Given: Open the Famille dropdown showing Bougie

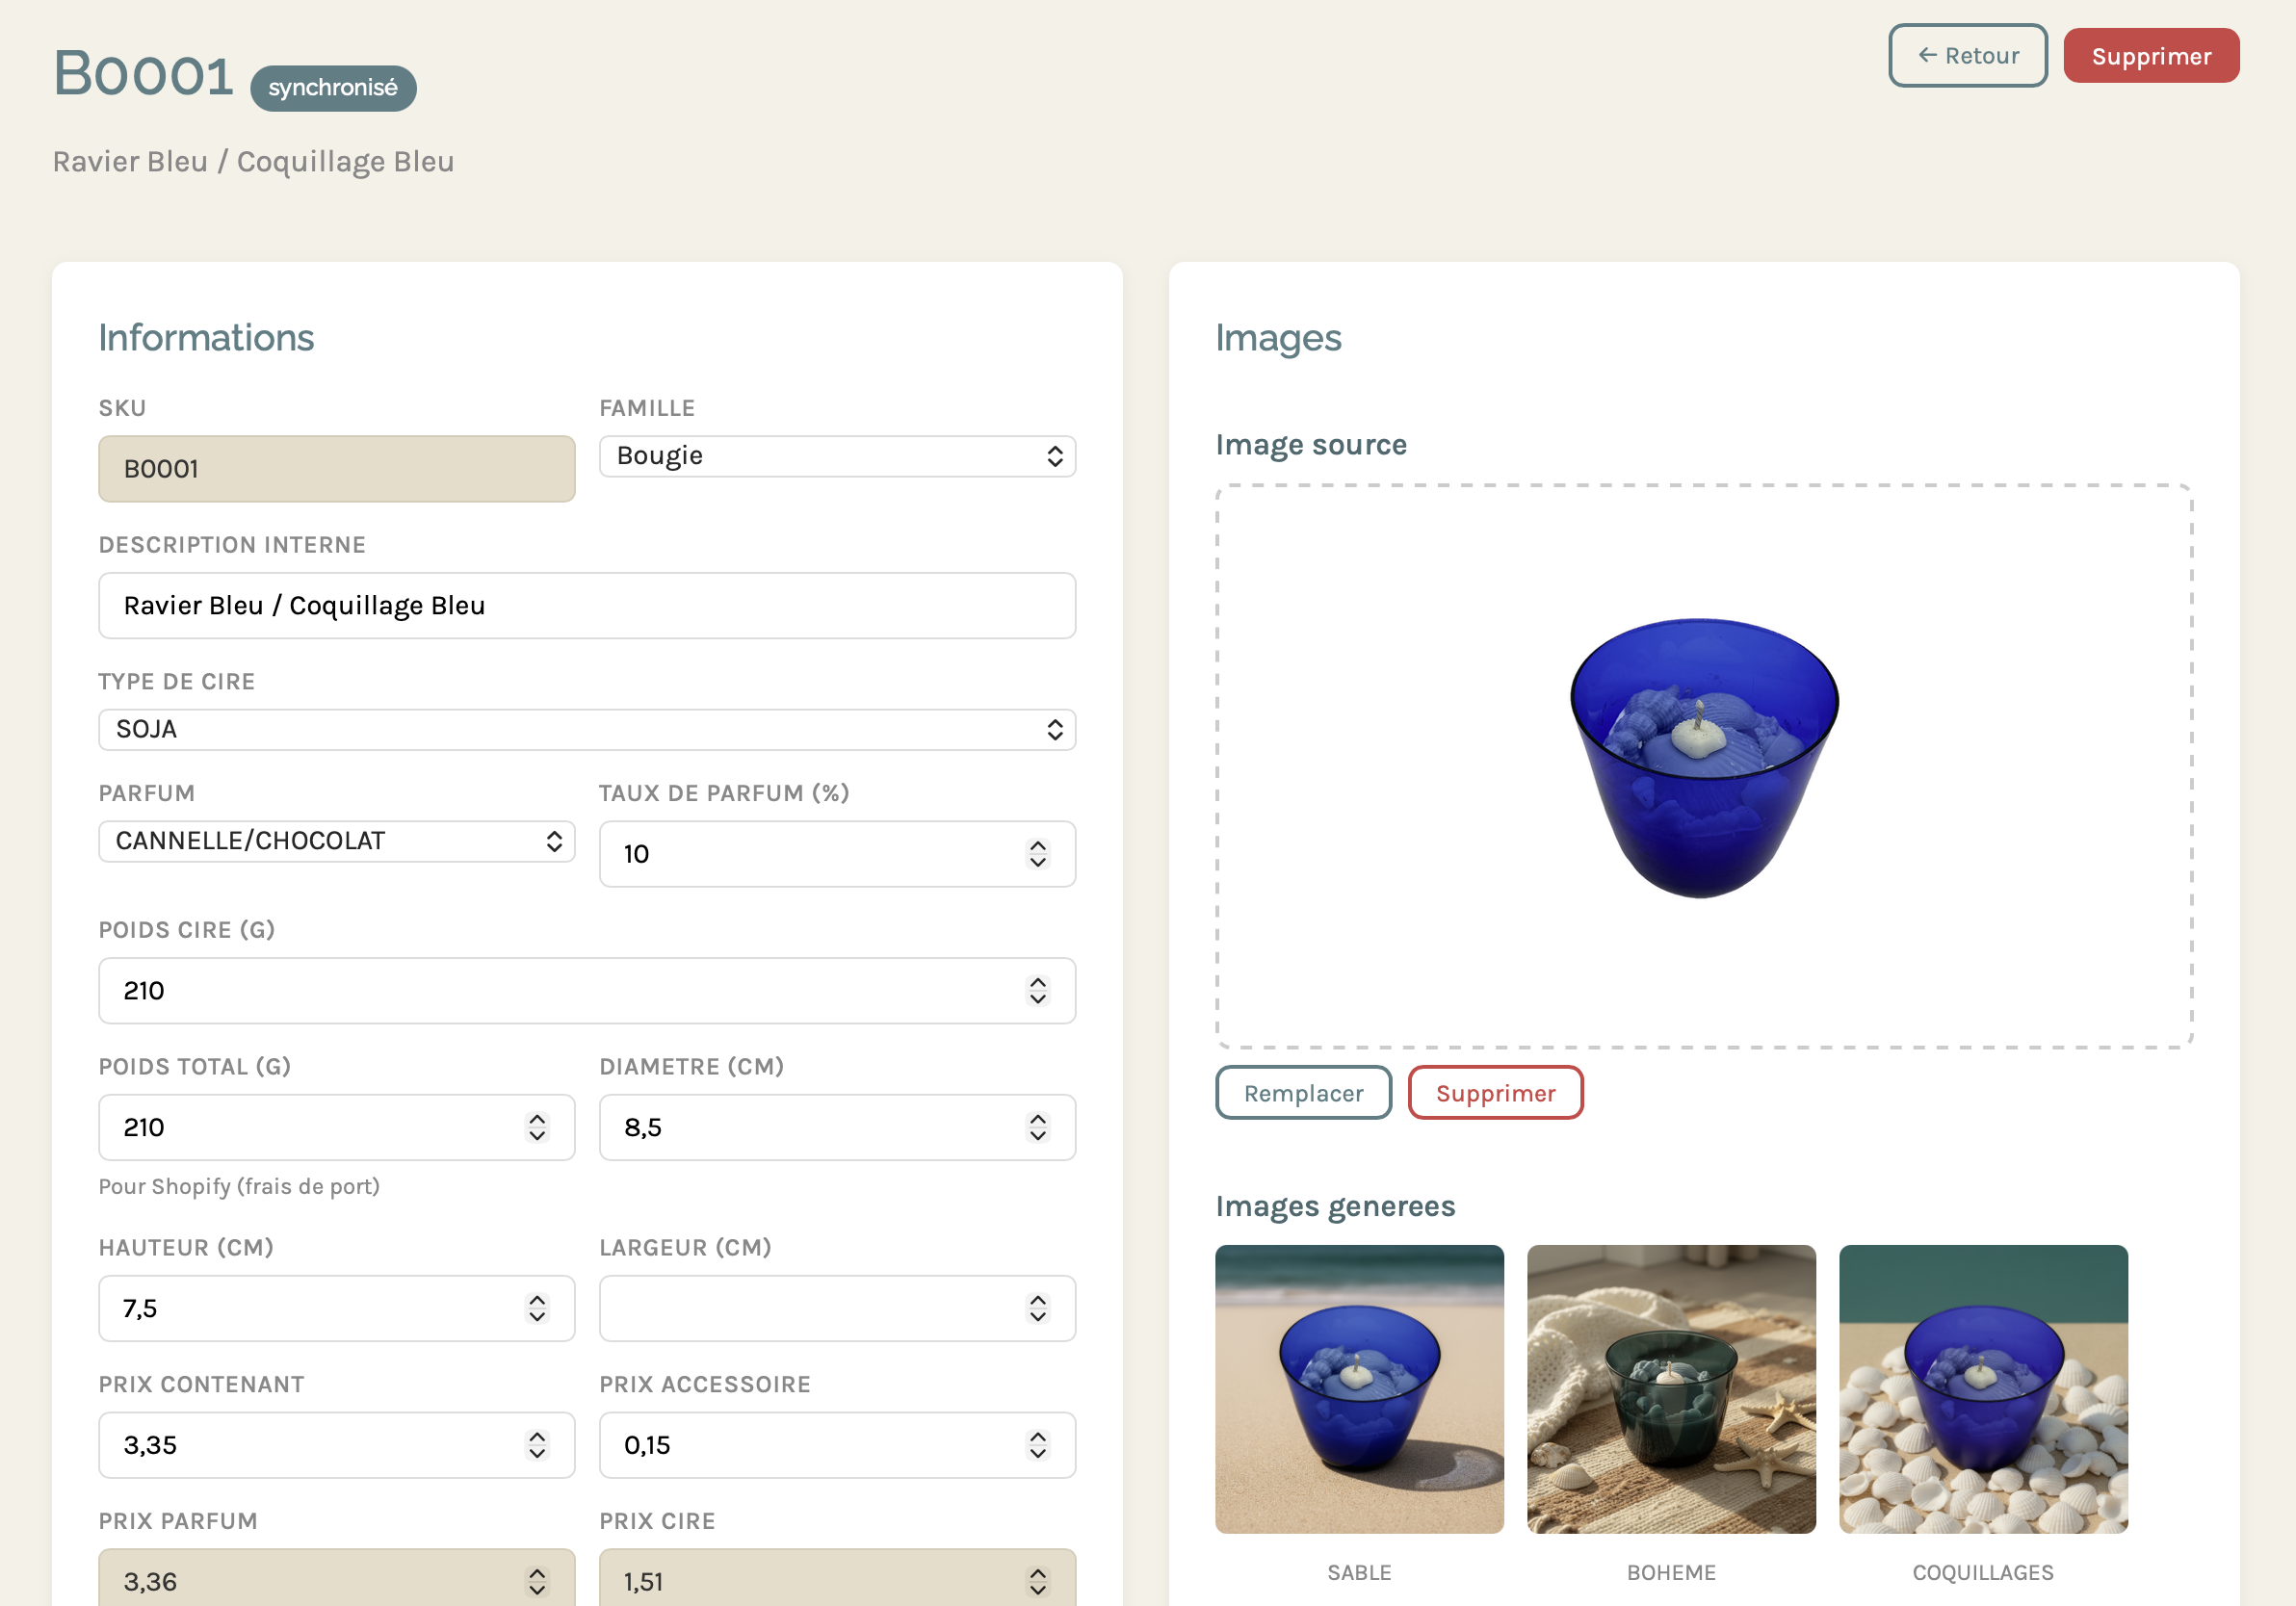Looking at the screenshot, I should 837,456.
